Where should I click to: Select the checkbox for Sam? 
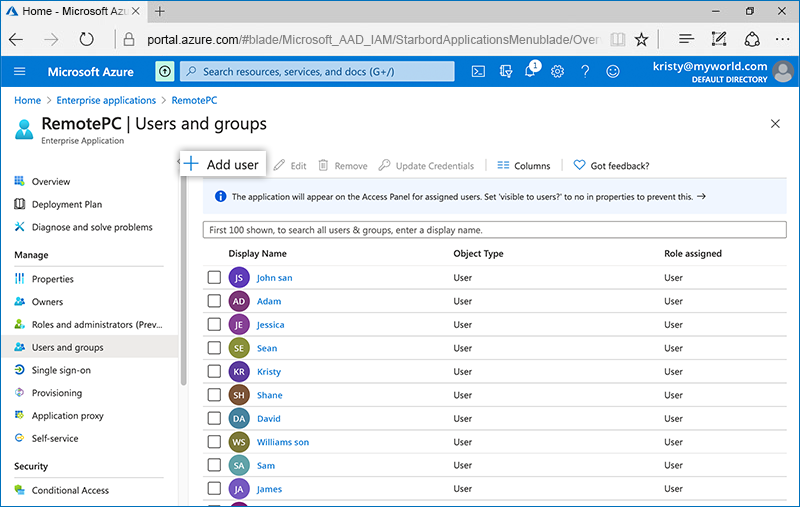[214, 465]
